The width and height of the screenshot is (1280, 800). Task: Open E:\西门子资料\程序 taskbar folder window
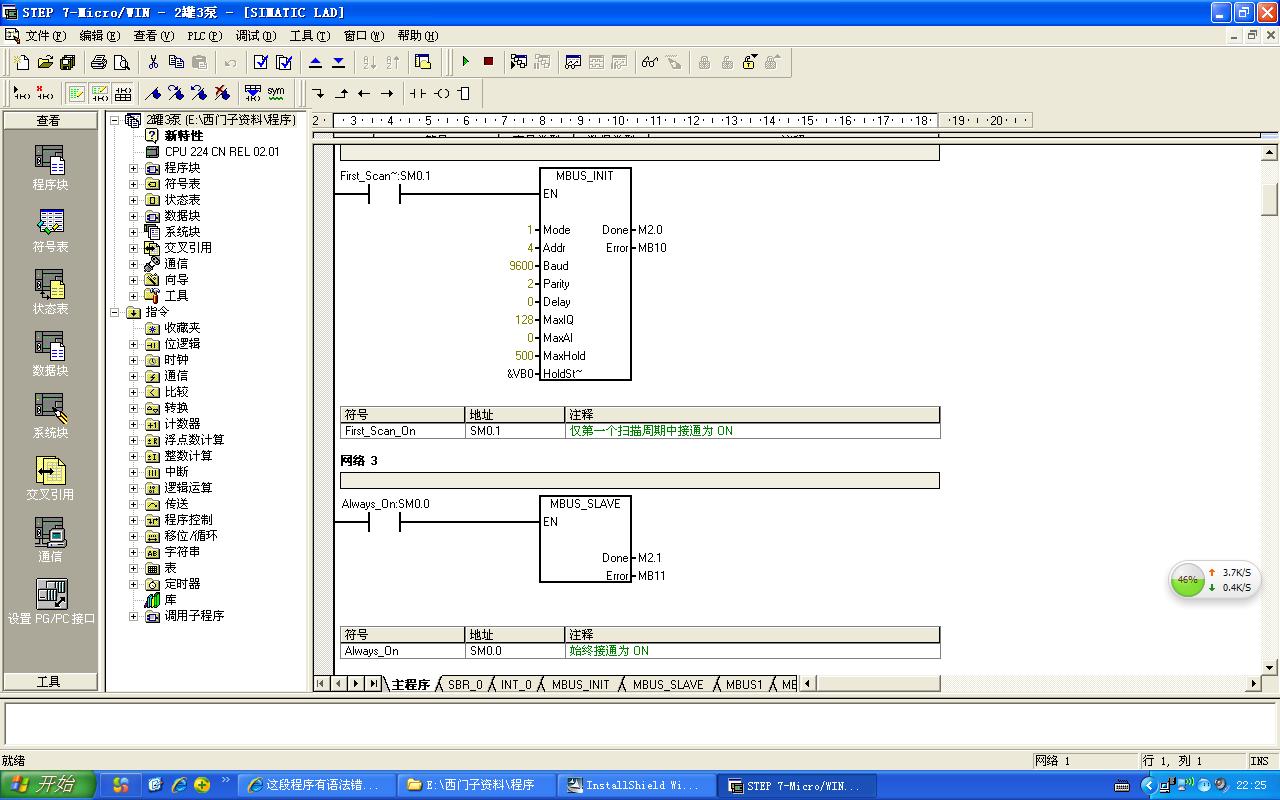pos(476,785)
